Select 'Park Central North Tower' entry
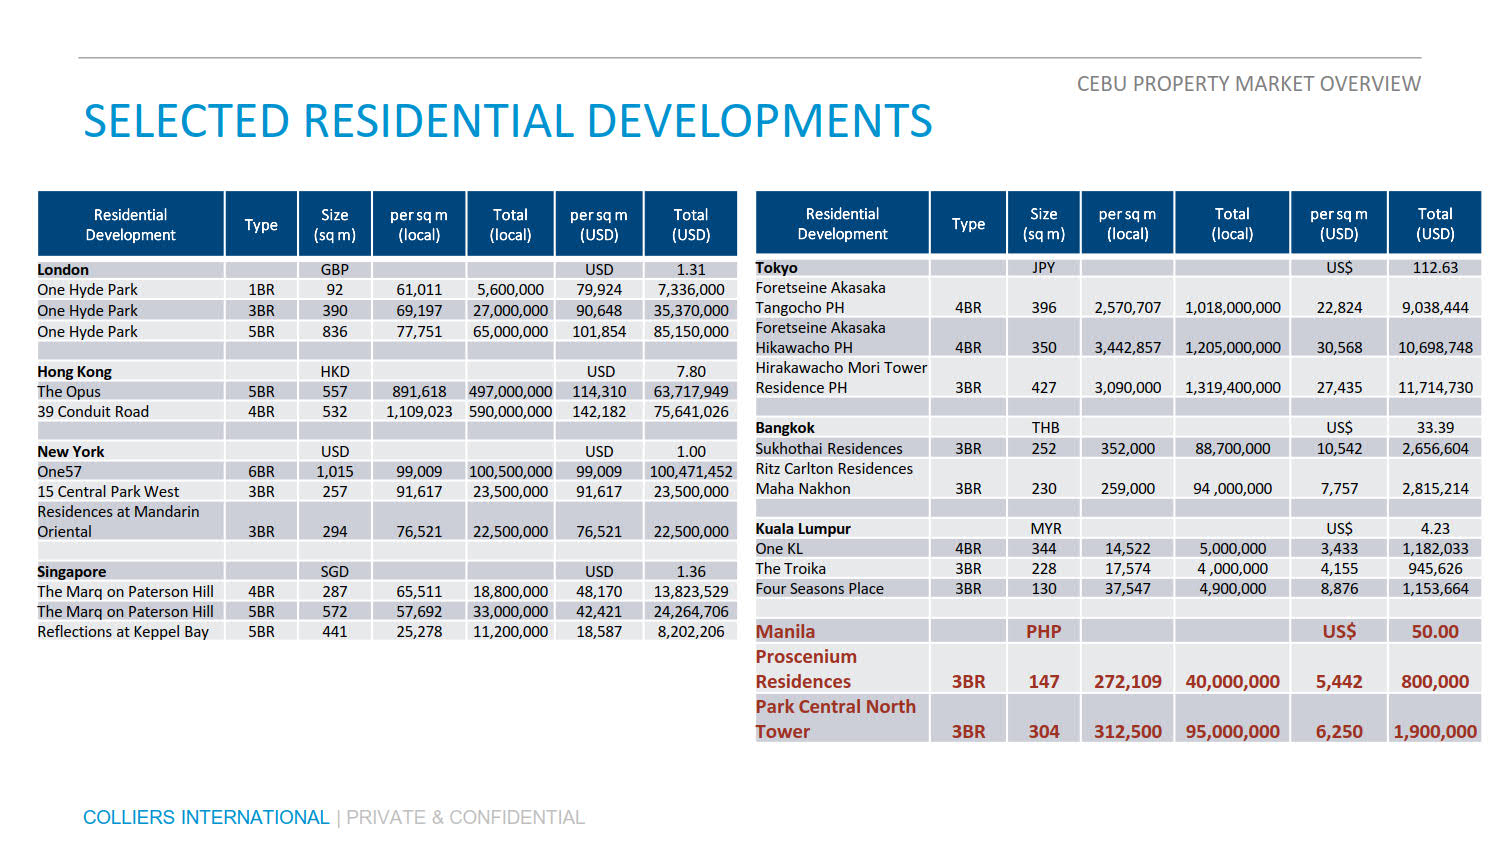Image resolution: width=1500 pixels, height=844 pixels. [x=835, y=719]
